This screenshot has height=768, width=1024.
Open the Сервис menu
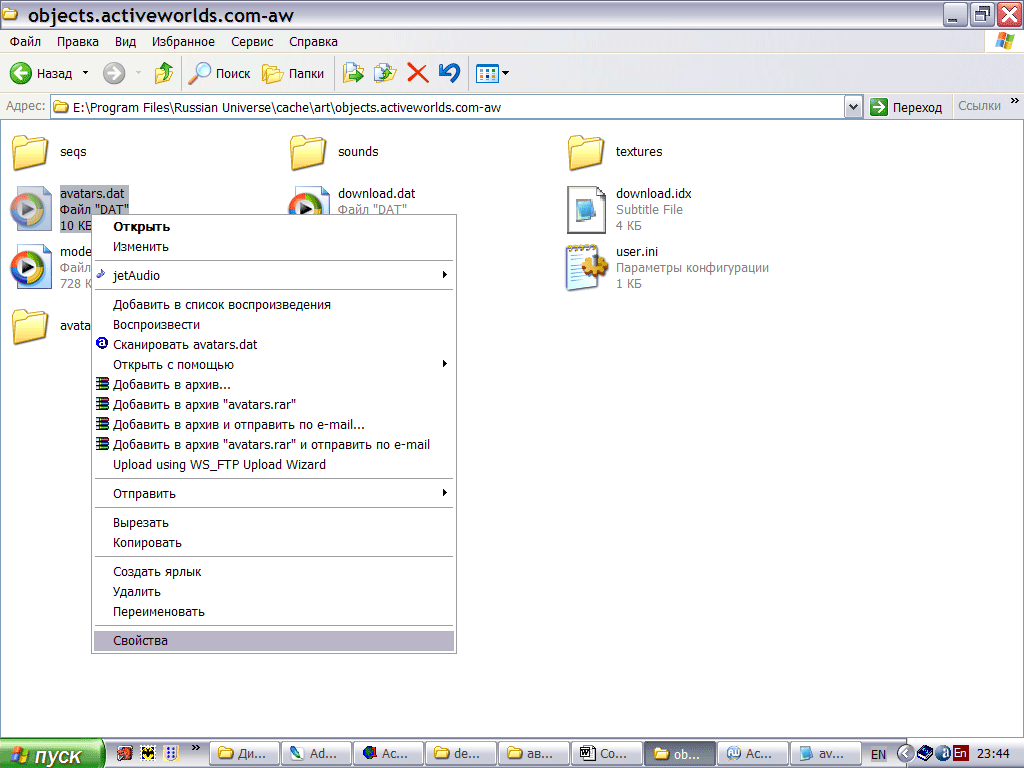tap(252, 42)
